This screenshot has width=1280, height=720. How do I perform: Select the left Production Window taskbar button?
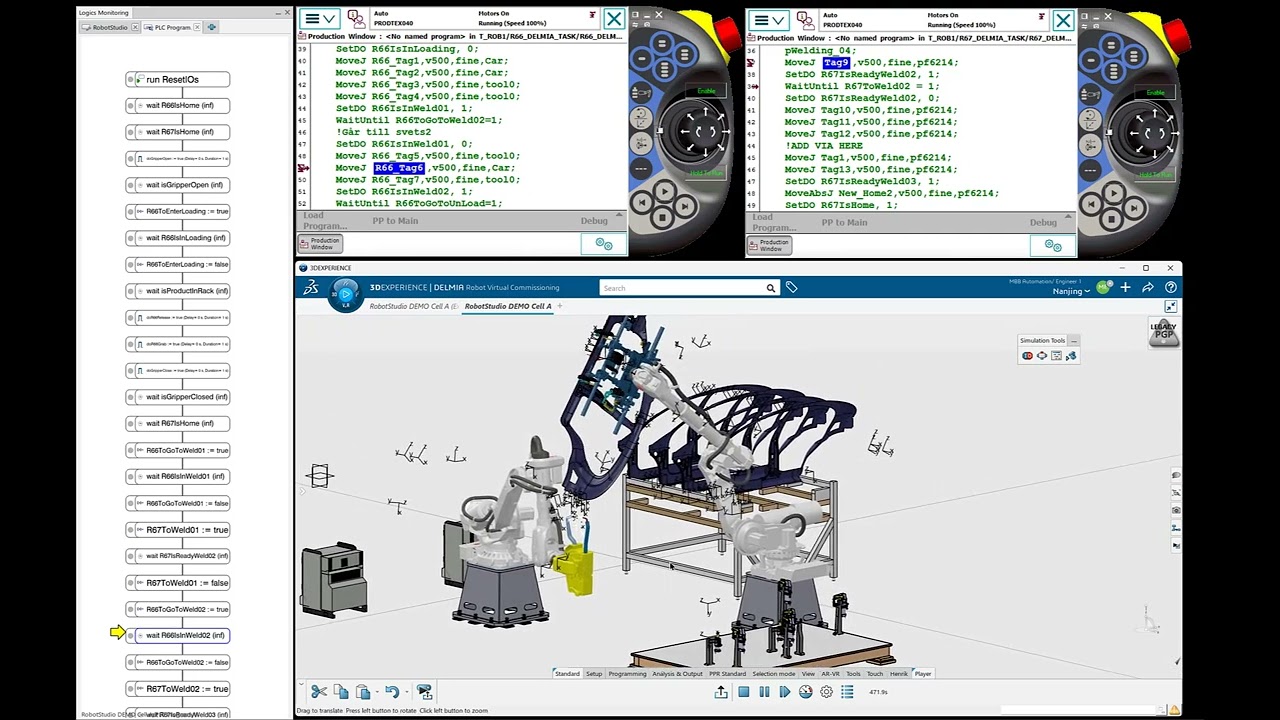(x=321, y=244)
